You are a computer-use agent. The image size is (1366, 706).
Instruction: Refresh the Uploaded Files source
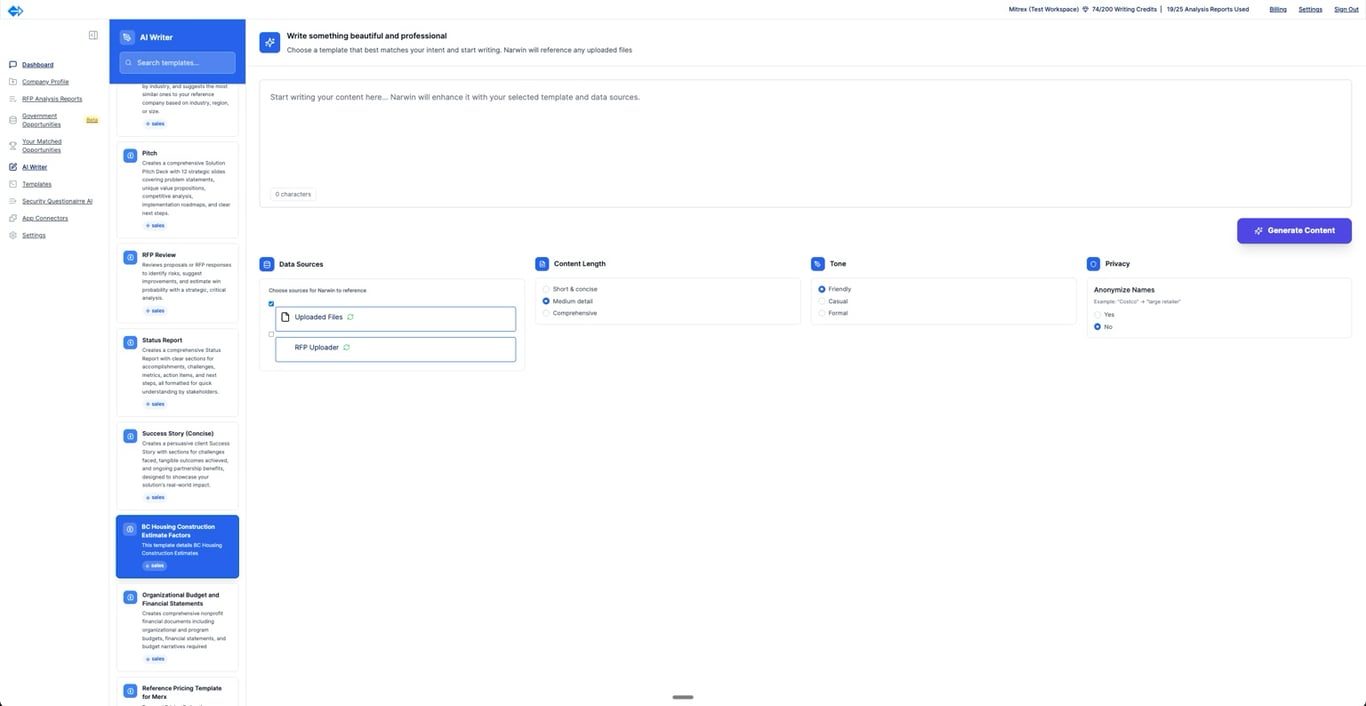coord(350,317)
